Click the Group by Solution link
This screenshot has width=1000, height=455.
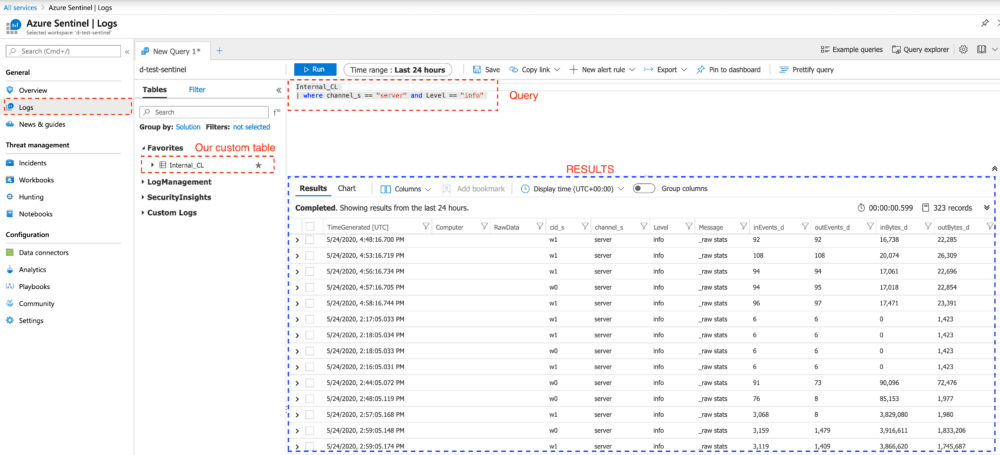(x=188, y=127)
